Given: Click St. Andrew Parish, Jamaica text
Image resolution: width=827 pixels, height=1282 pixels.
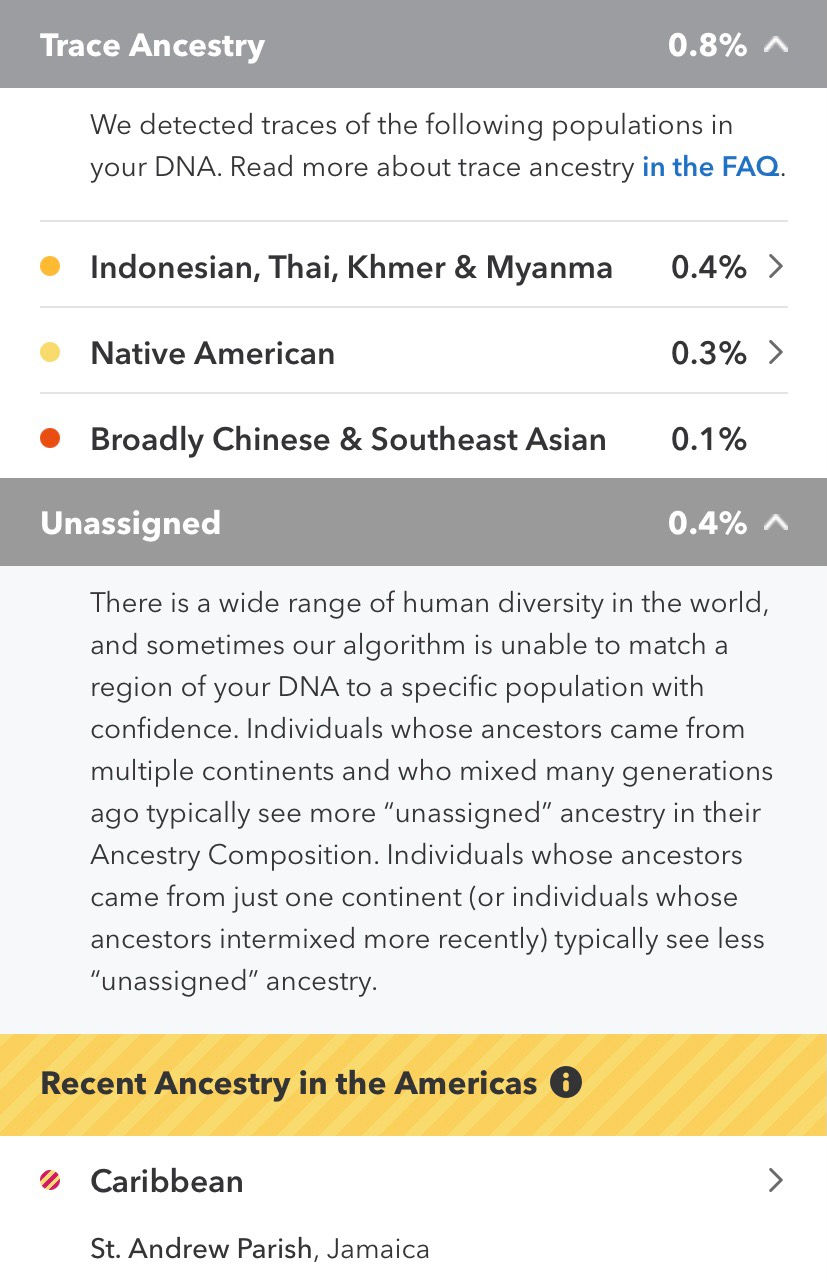Looking at the screenshot, I should (x=260, y=1249).
